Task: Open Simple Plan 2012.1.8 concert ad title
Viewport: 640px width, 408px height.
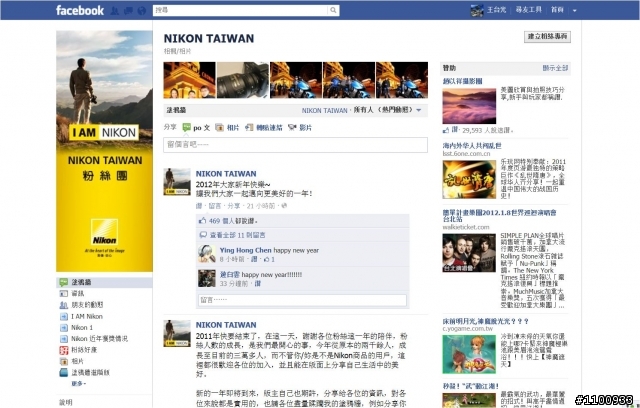Action: (x=500, y=215)
